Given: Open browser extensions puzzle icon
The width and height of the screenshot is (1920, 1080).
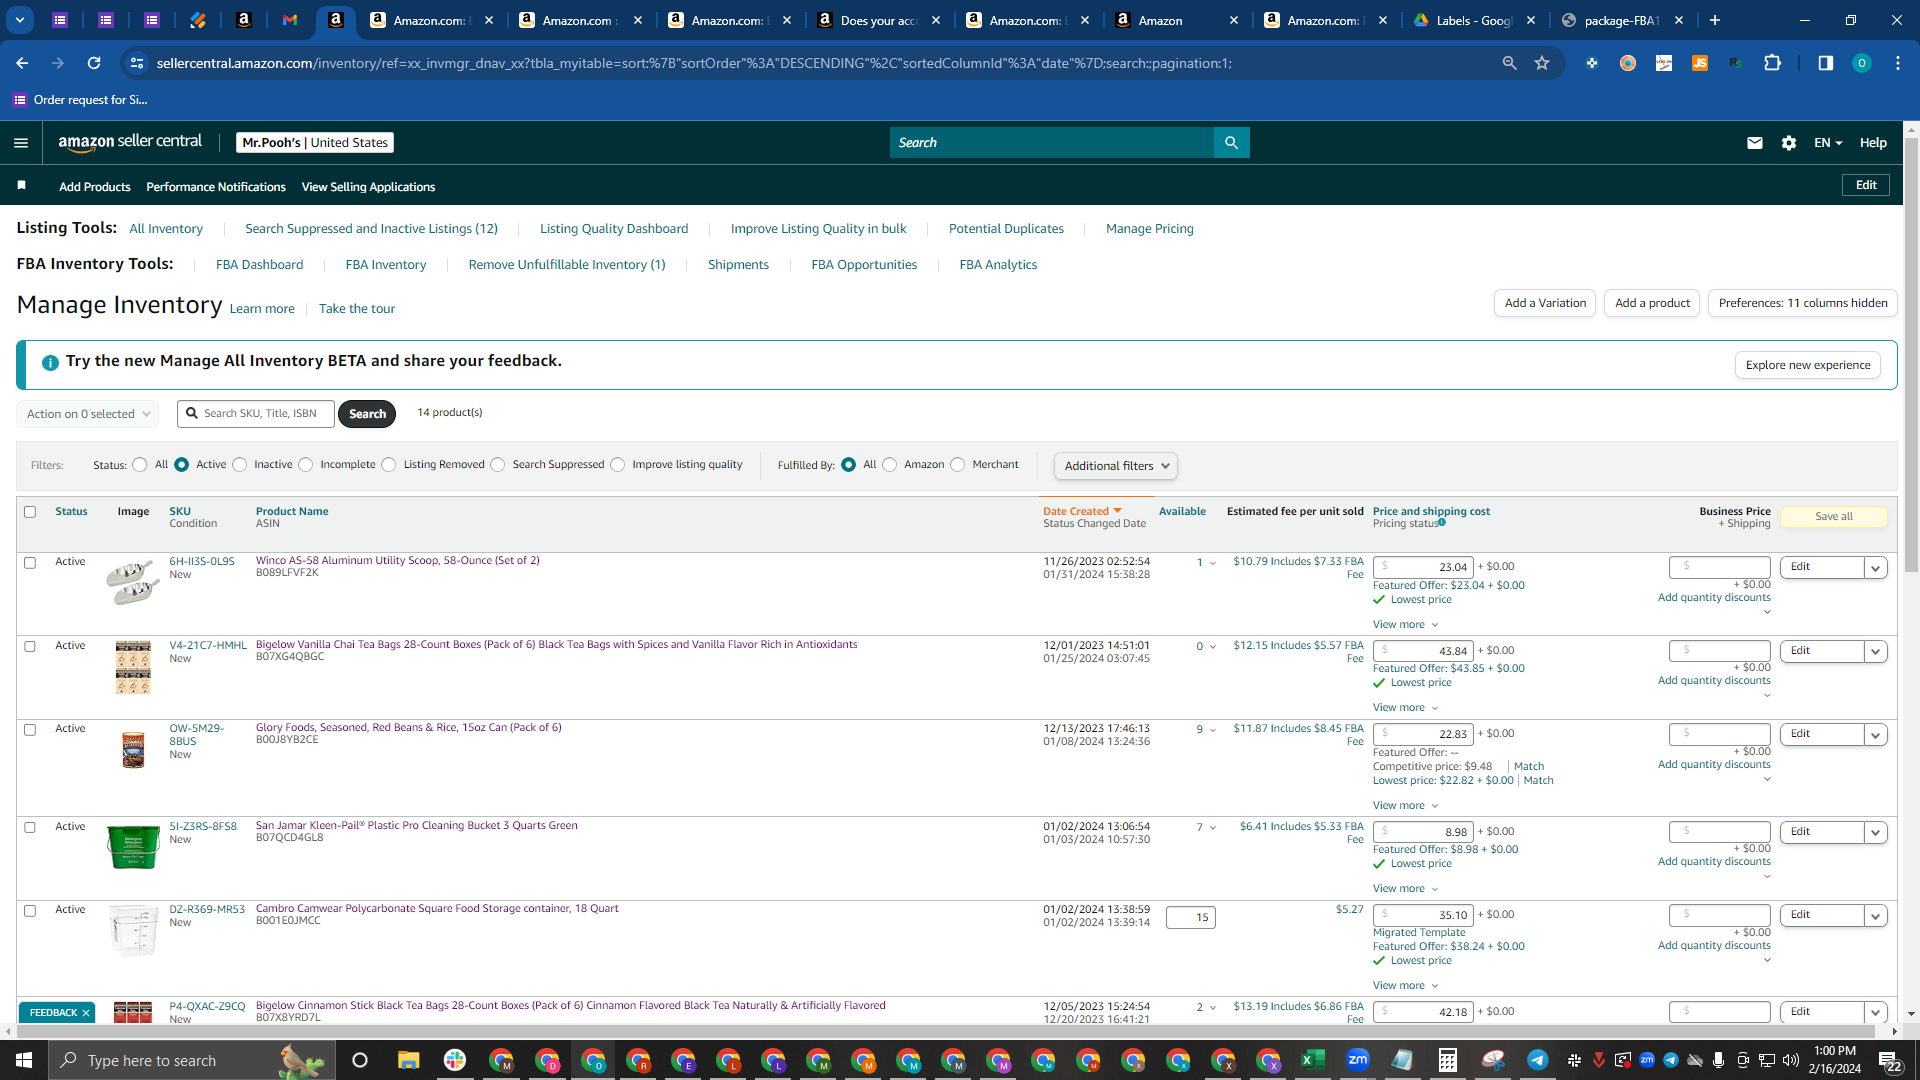Looking at the screenshot, I should (x=1772, y=63).
